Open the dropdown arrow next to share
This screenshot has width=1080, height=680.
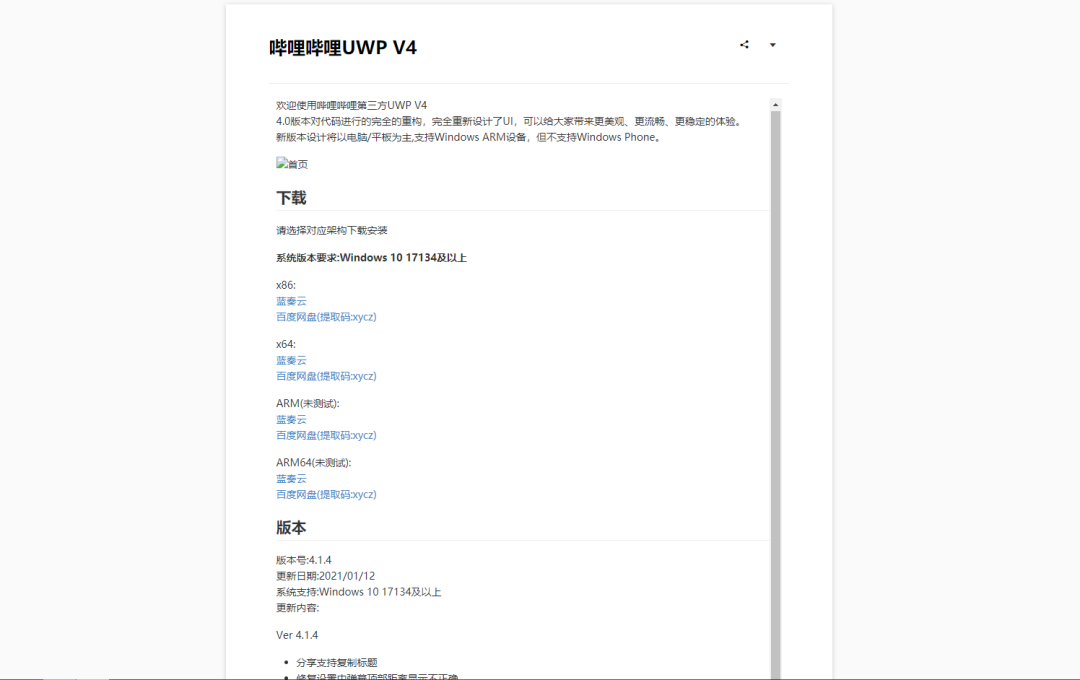[773, 46]
